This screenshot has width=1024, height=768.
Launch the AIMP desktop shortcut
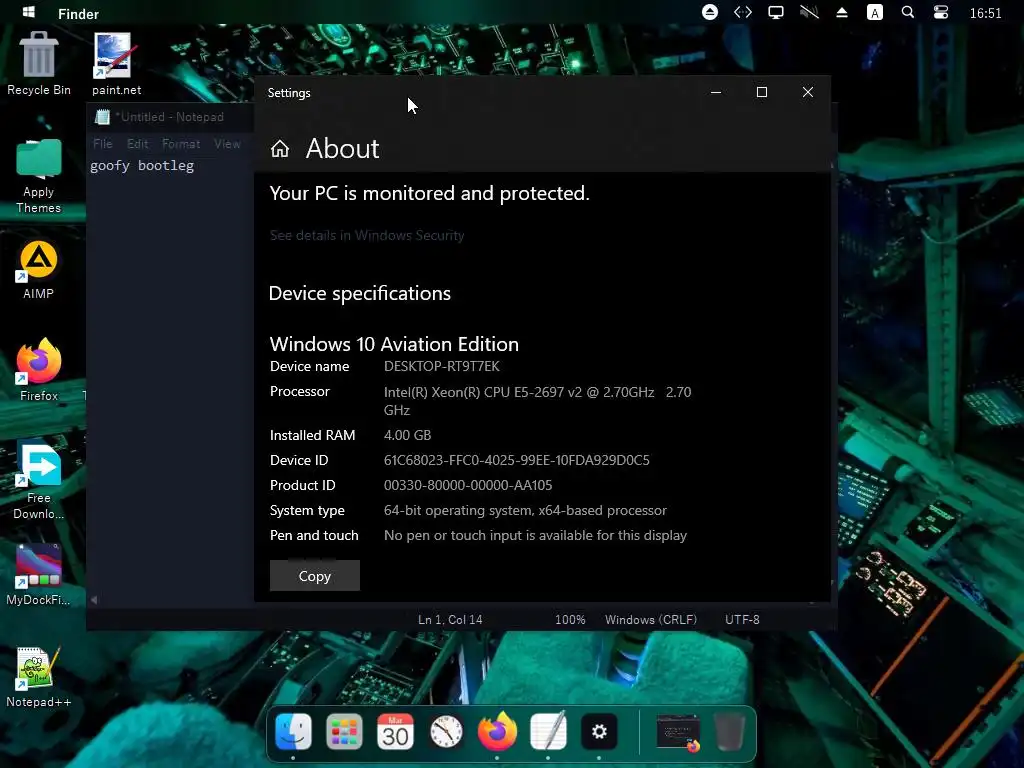(x=39, y=270)
